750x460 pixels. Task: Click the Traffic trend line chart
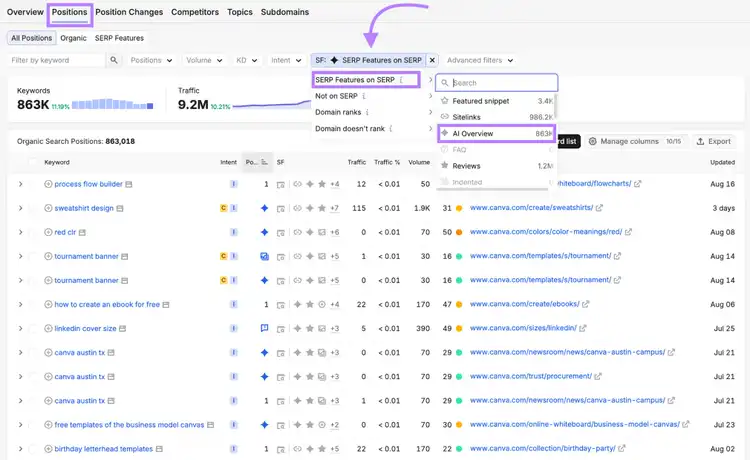272,104
